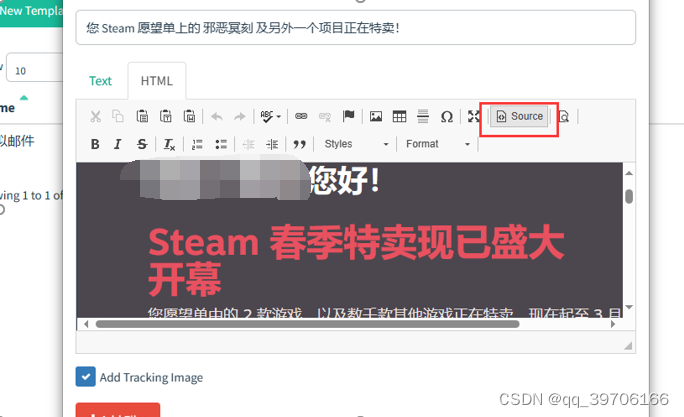Image resolution: width=684 pixels, height=417 pixels.
Task: Click the editor resize handle
Action: click(628, 346)
